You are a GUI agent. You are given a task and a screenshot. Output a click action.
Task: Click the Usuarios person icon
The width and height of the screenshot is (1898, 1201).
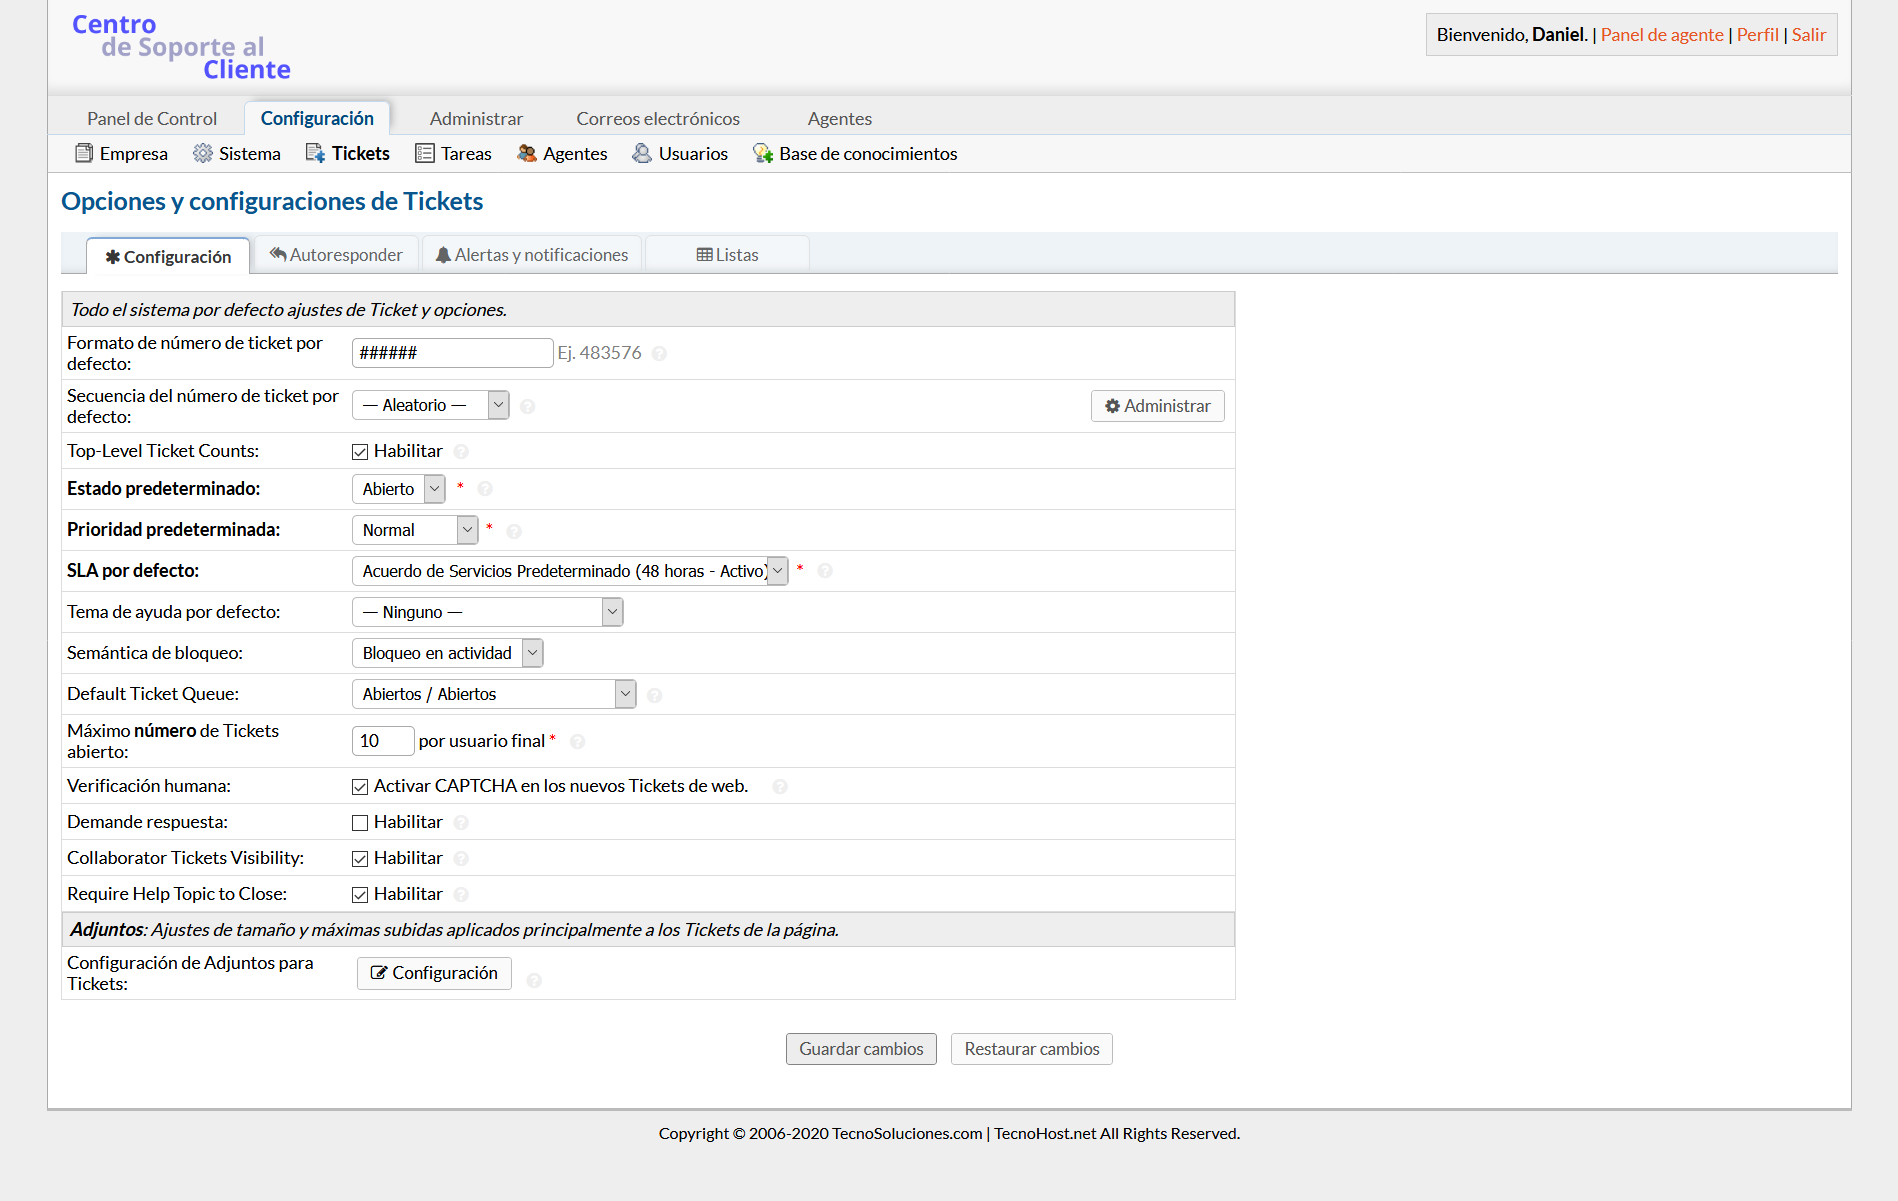pyautogui.click(x=642, y=153)
